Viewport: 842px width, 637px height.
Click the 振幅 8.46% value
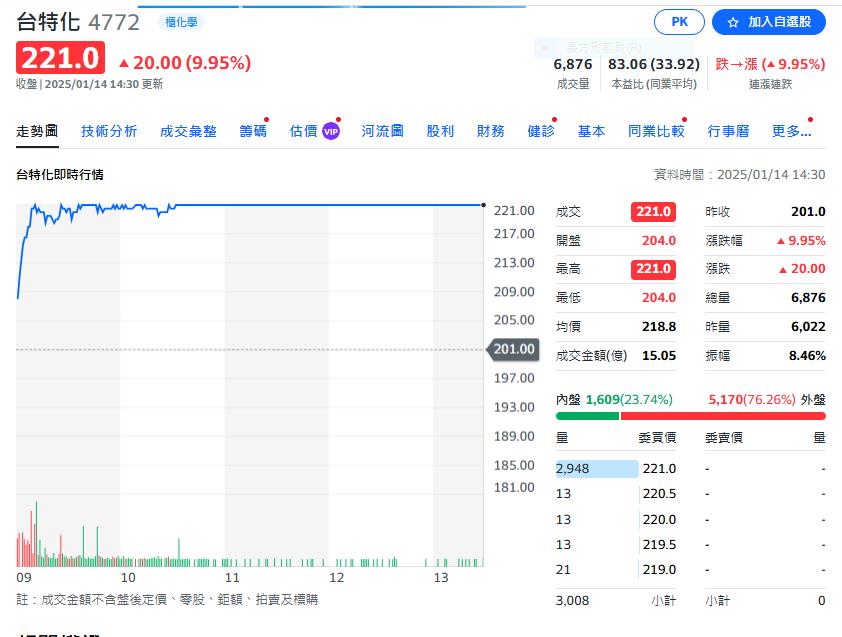click(807, 356)
